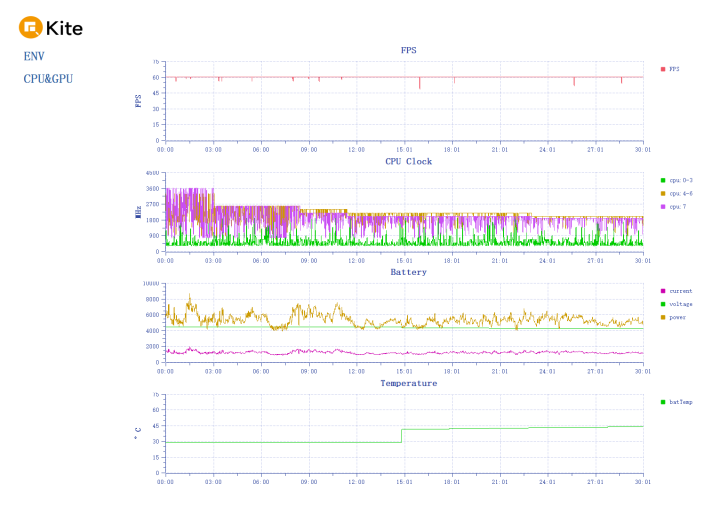Toggle the current series legend entry
The image size is (720, 524).
[x=676, y=291]
